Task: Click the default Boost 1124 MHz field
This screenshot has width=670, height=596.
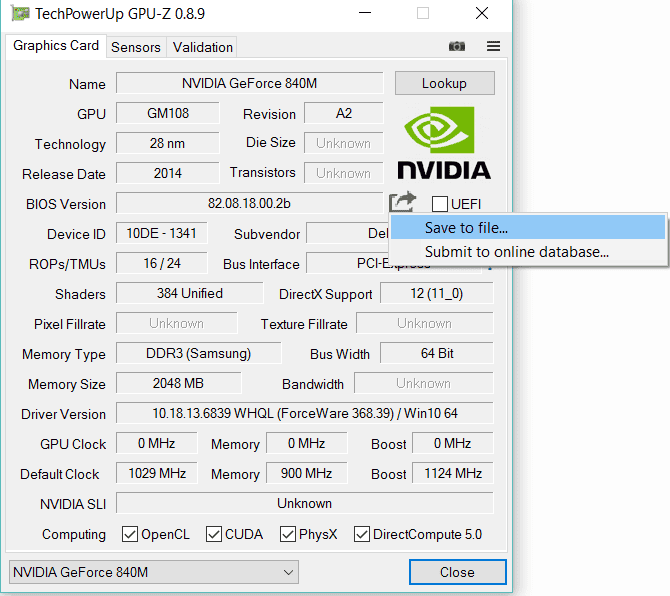Action: 453,473
